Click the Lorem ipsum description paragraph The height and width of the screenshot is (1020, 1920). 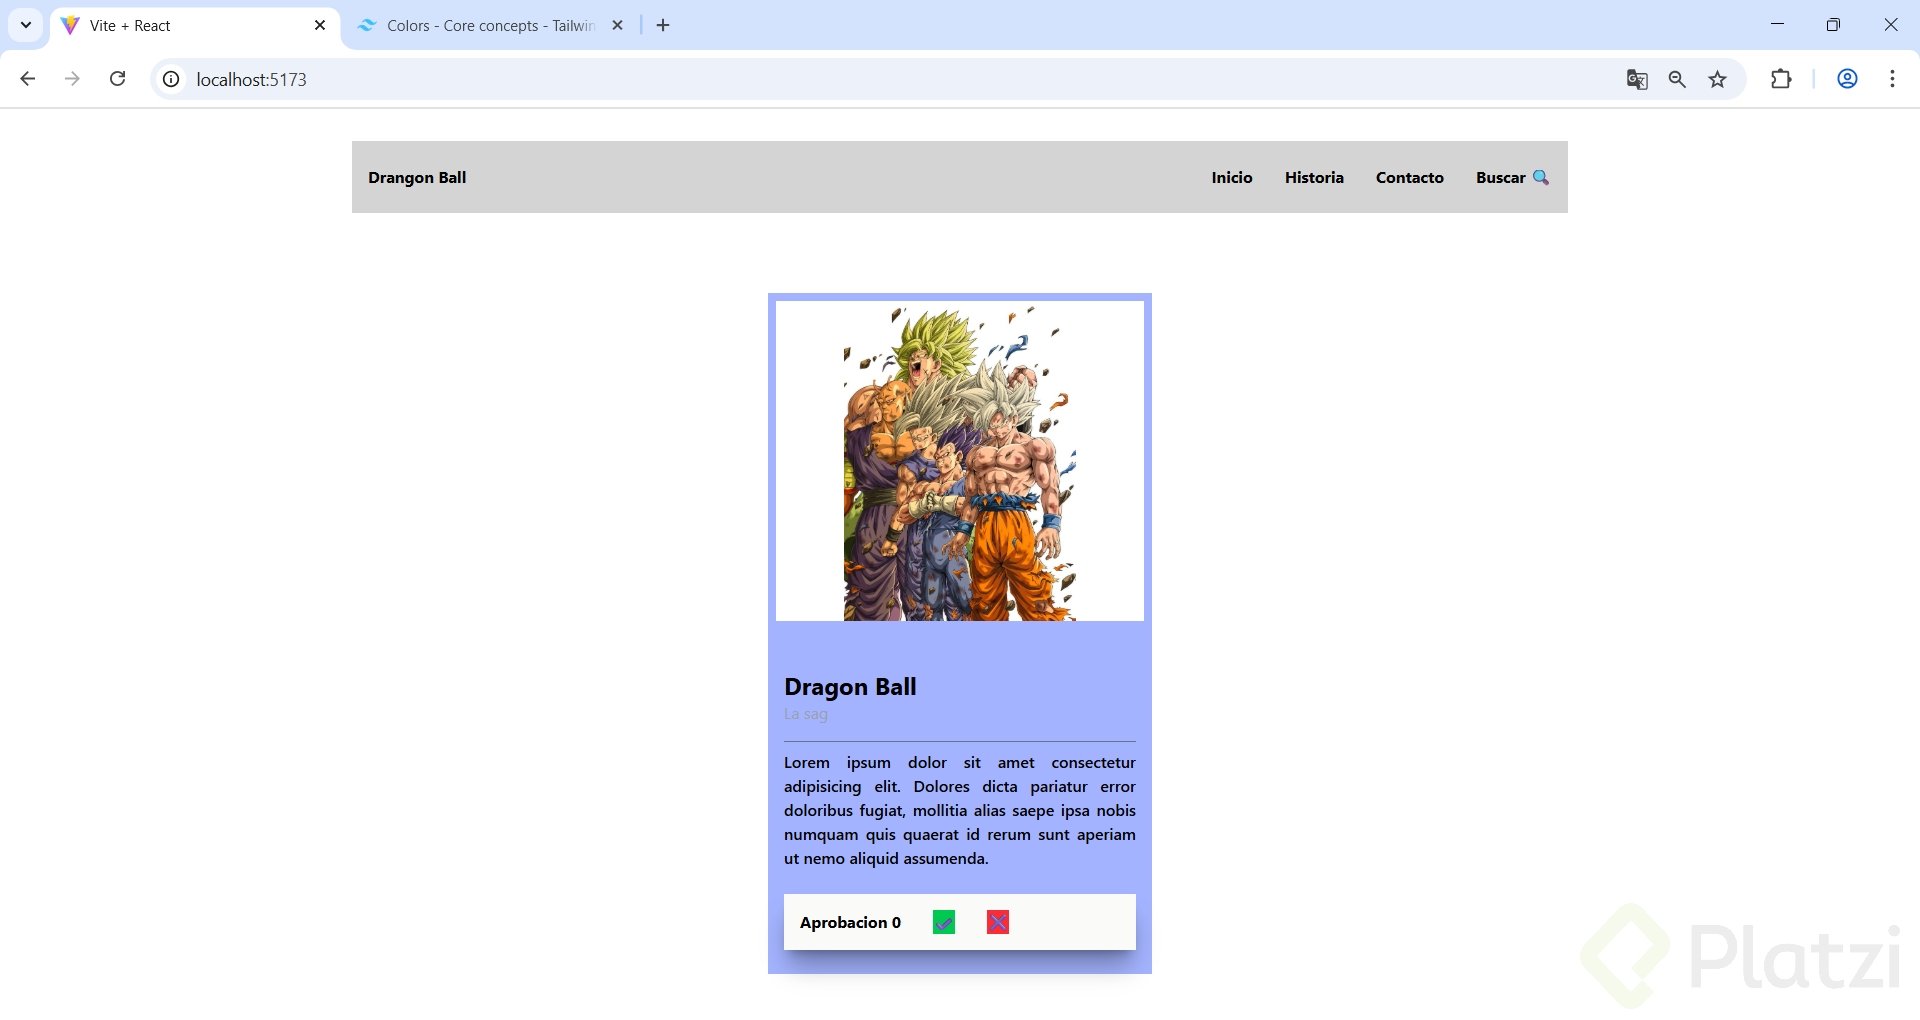960,810
